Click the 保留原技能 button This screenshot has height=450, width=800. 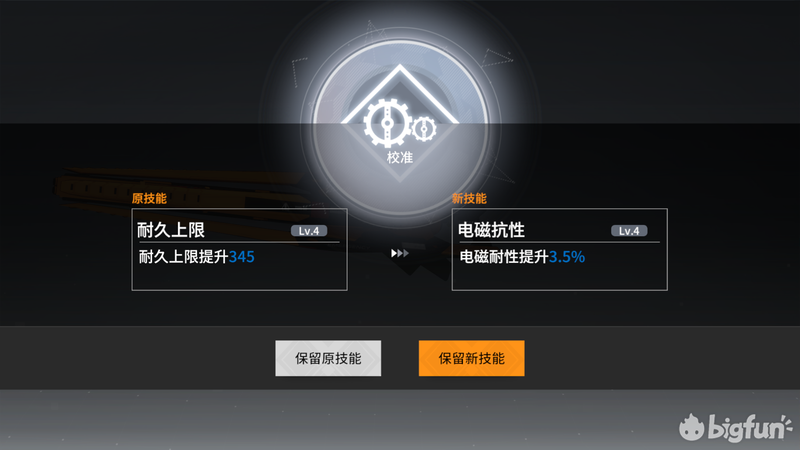[328, 358]
